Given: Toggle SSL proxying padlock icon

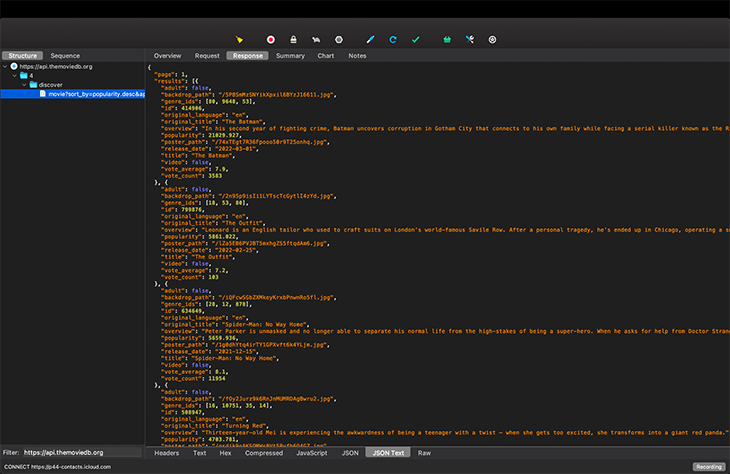Looking at the screenshot, I should pos(293,40).
